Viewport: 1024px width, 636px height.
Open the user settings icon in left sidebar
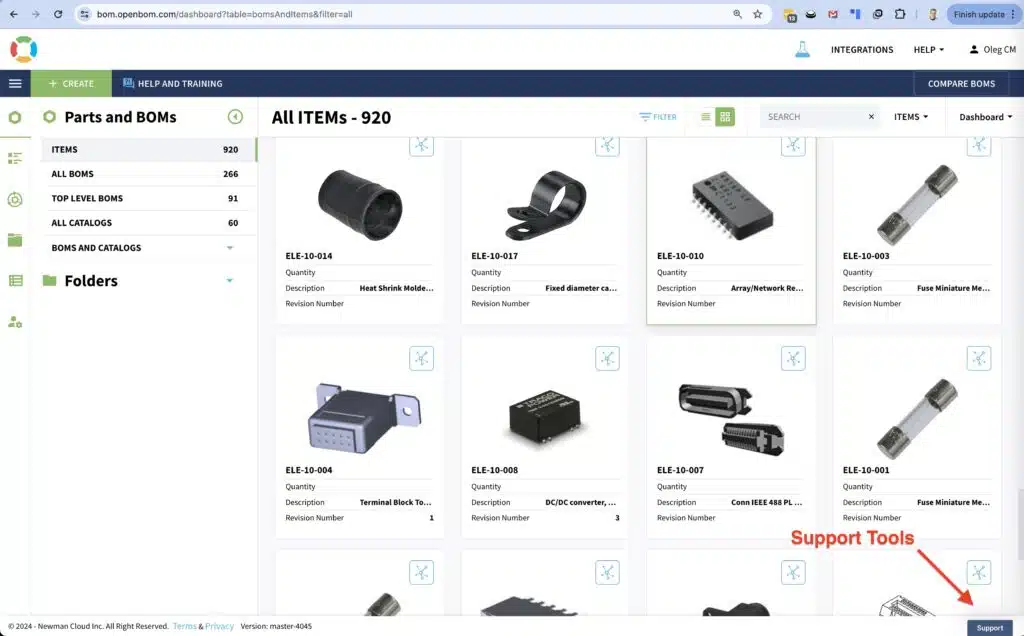[15, 322]
